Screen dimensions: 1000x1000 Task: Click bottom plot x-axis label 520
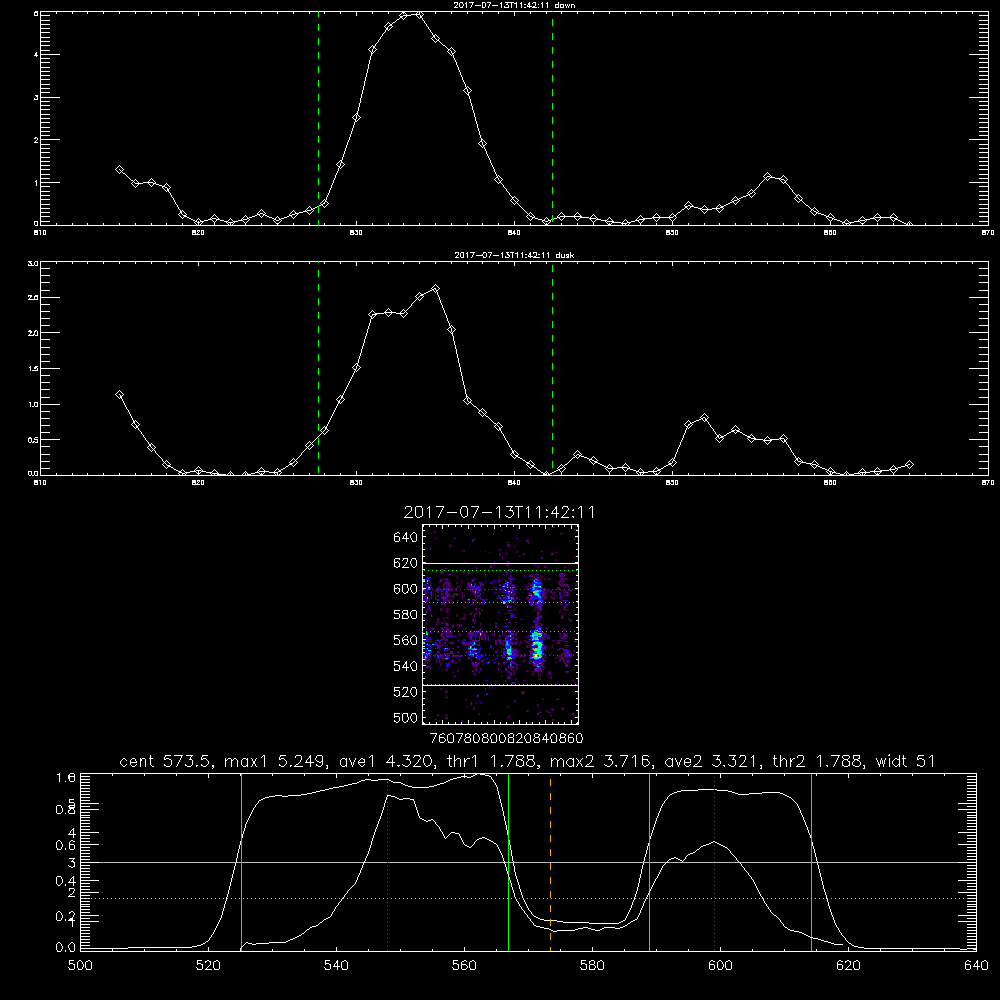coord(208,966)
